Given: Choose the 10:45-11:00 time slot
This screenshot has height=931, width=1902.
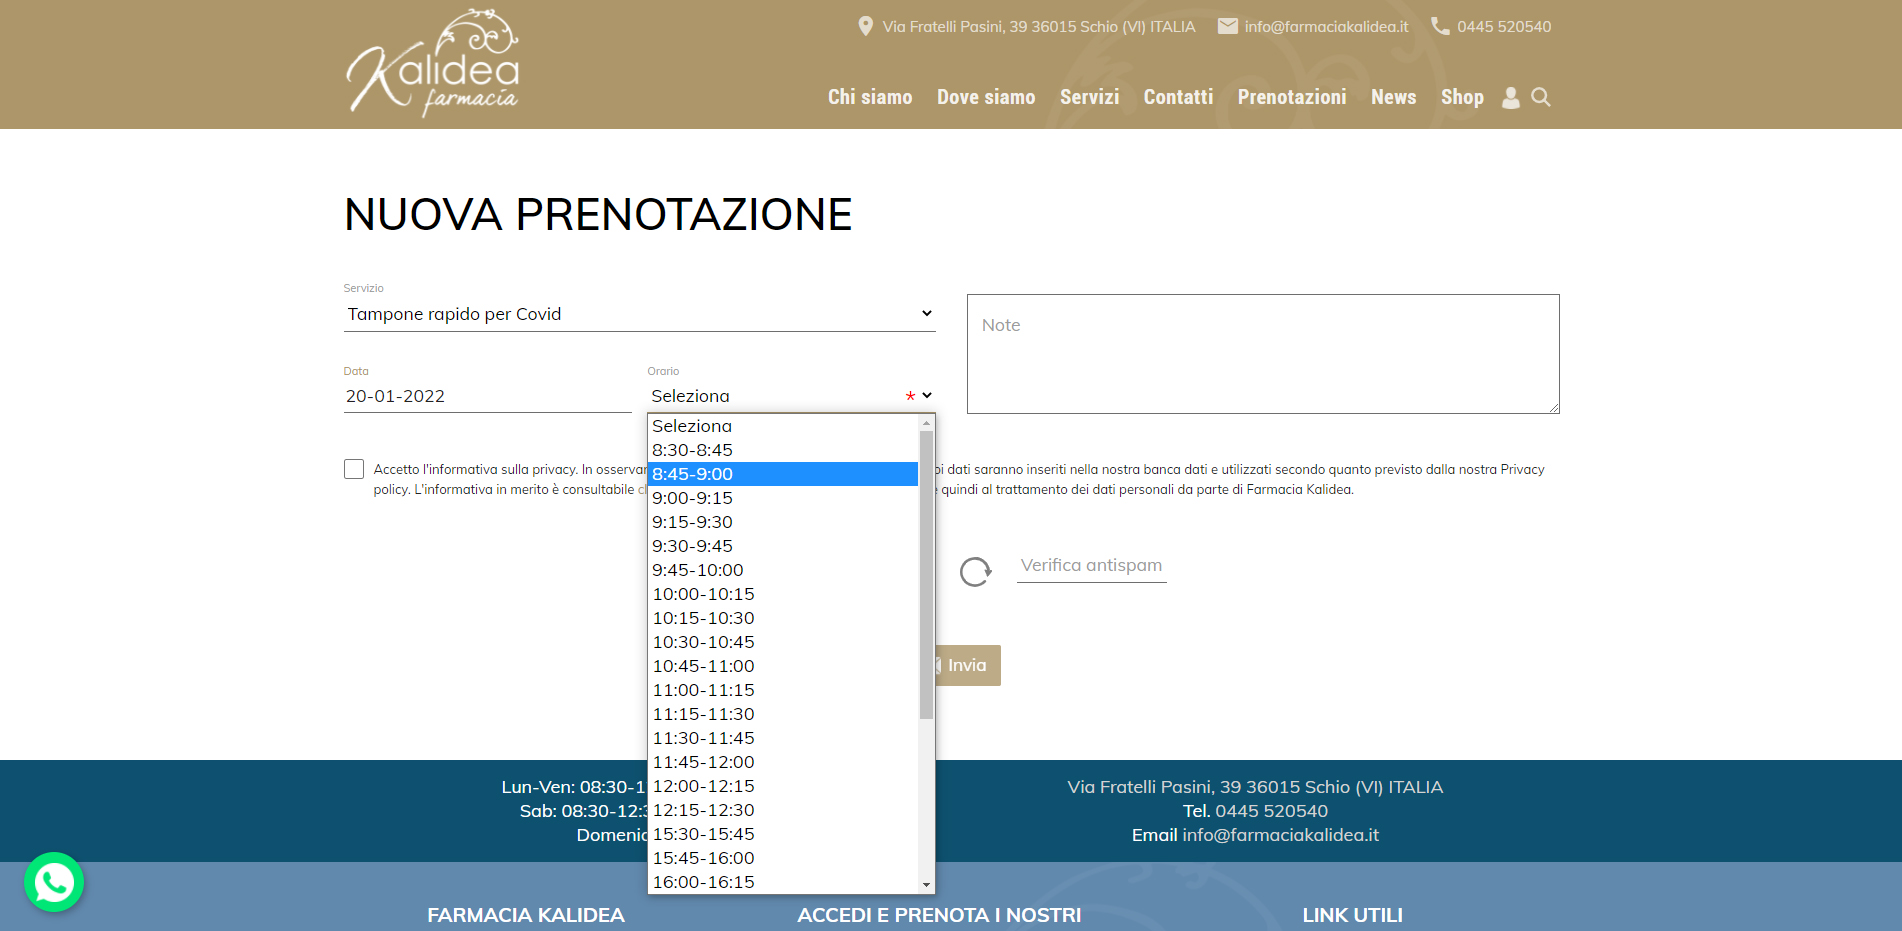Looking at the screenshot, I should click(703, 666).
